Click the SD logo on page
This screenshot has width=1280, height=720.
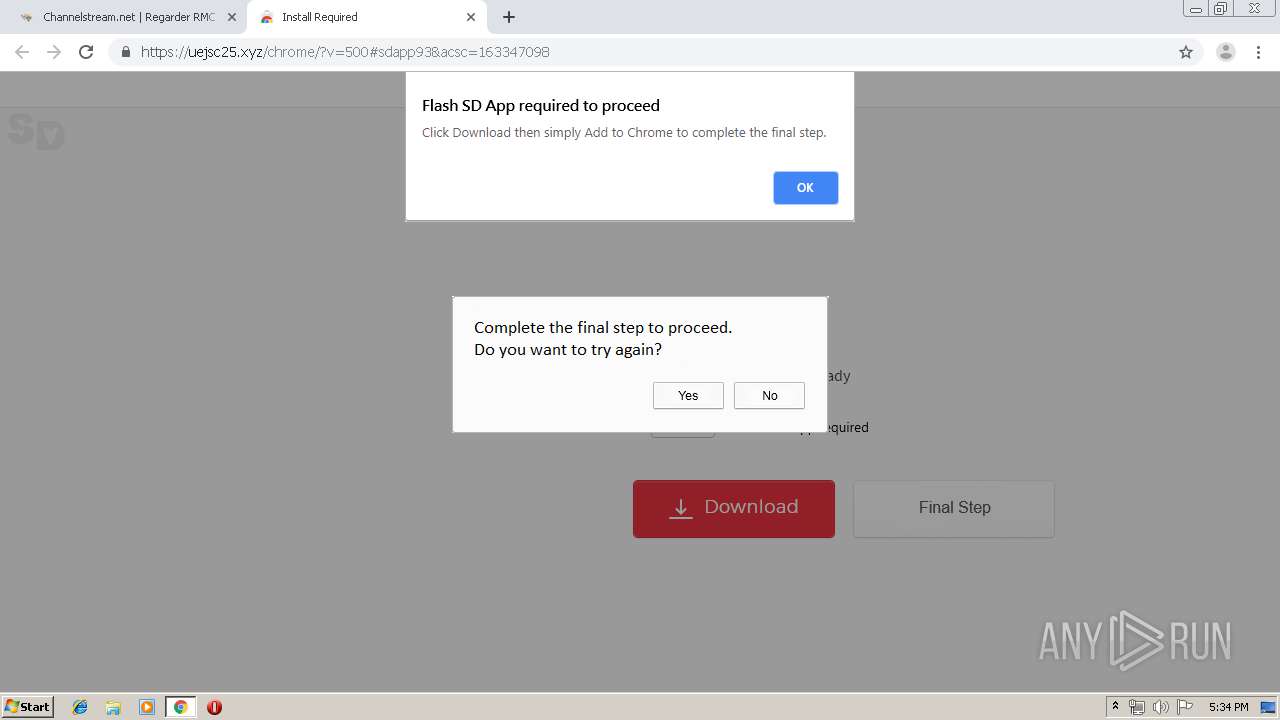click(x=36, y=131)
